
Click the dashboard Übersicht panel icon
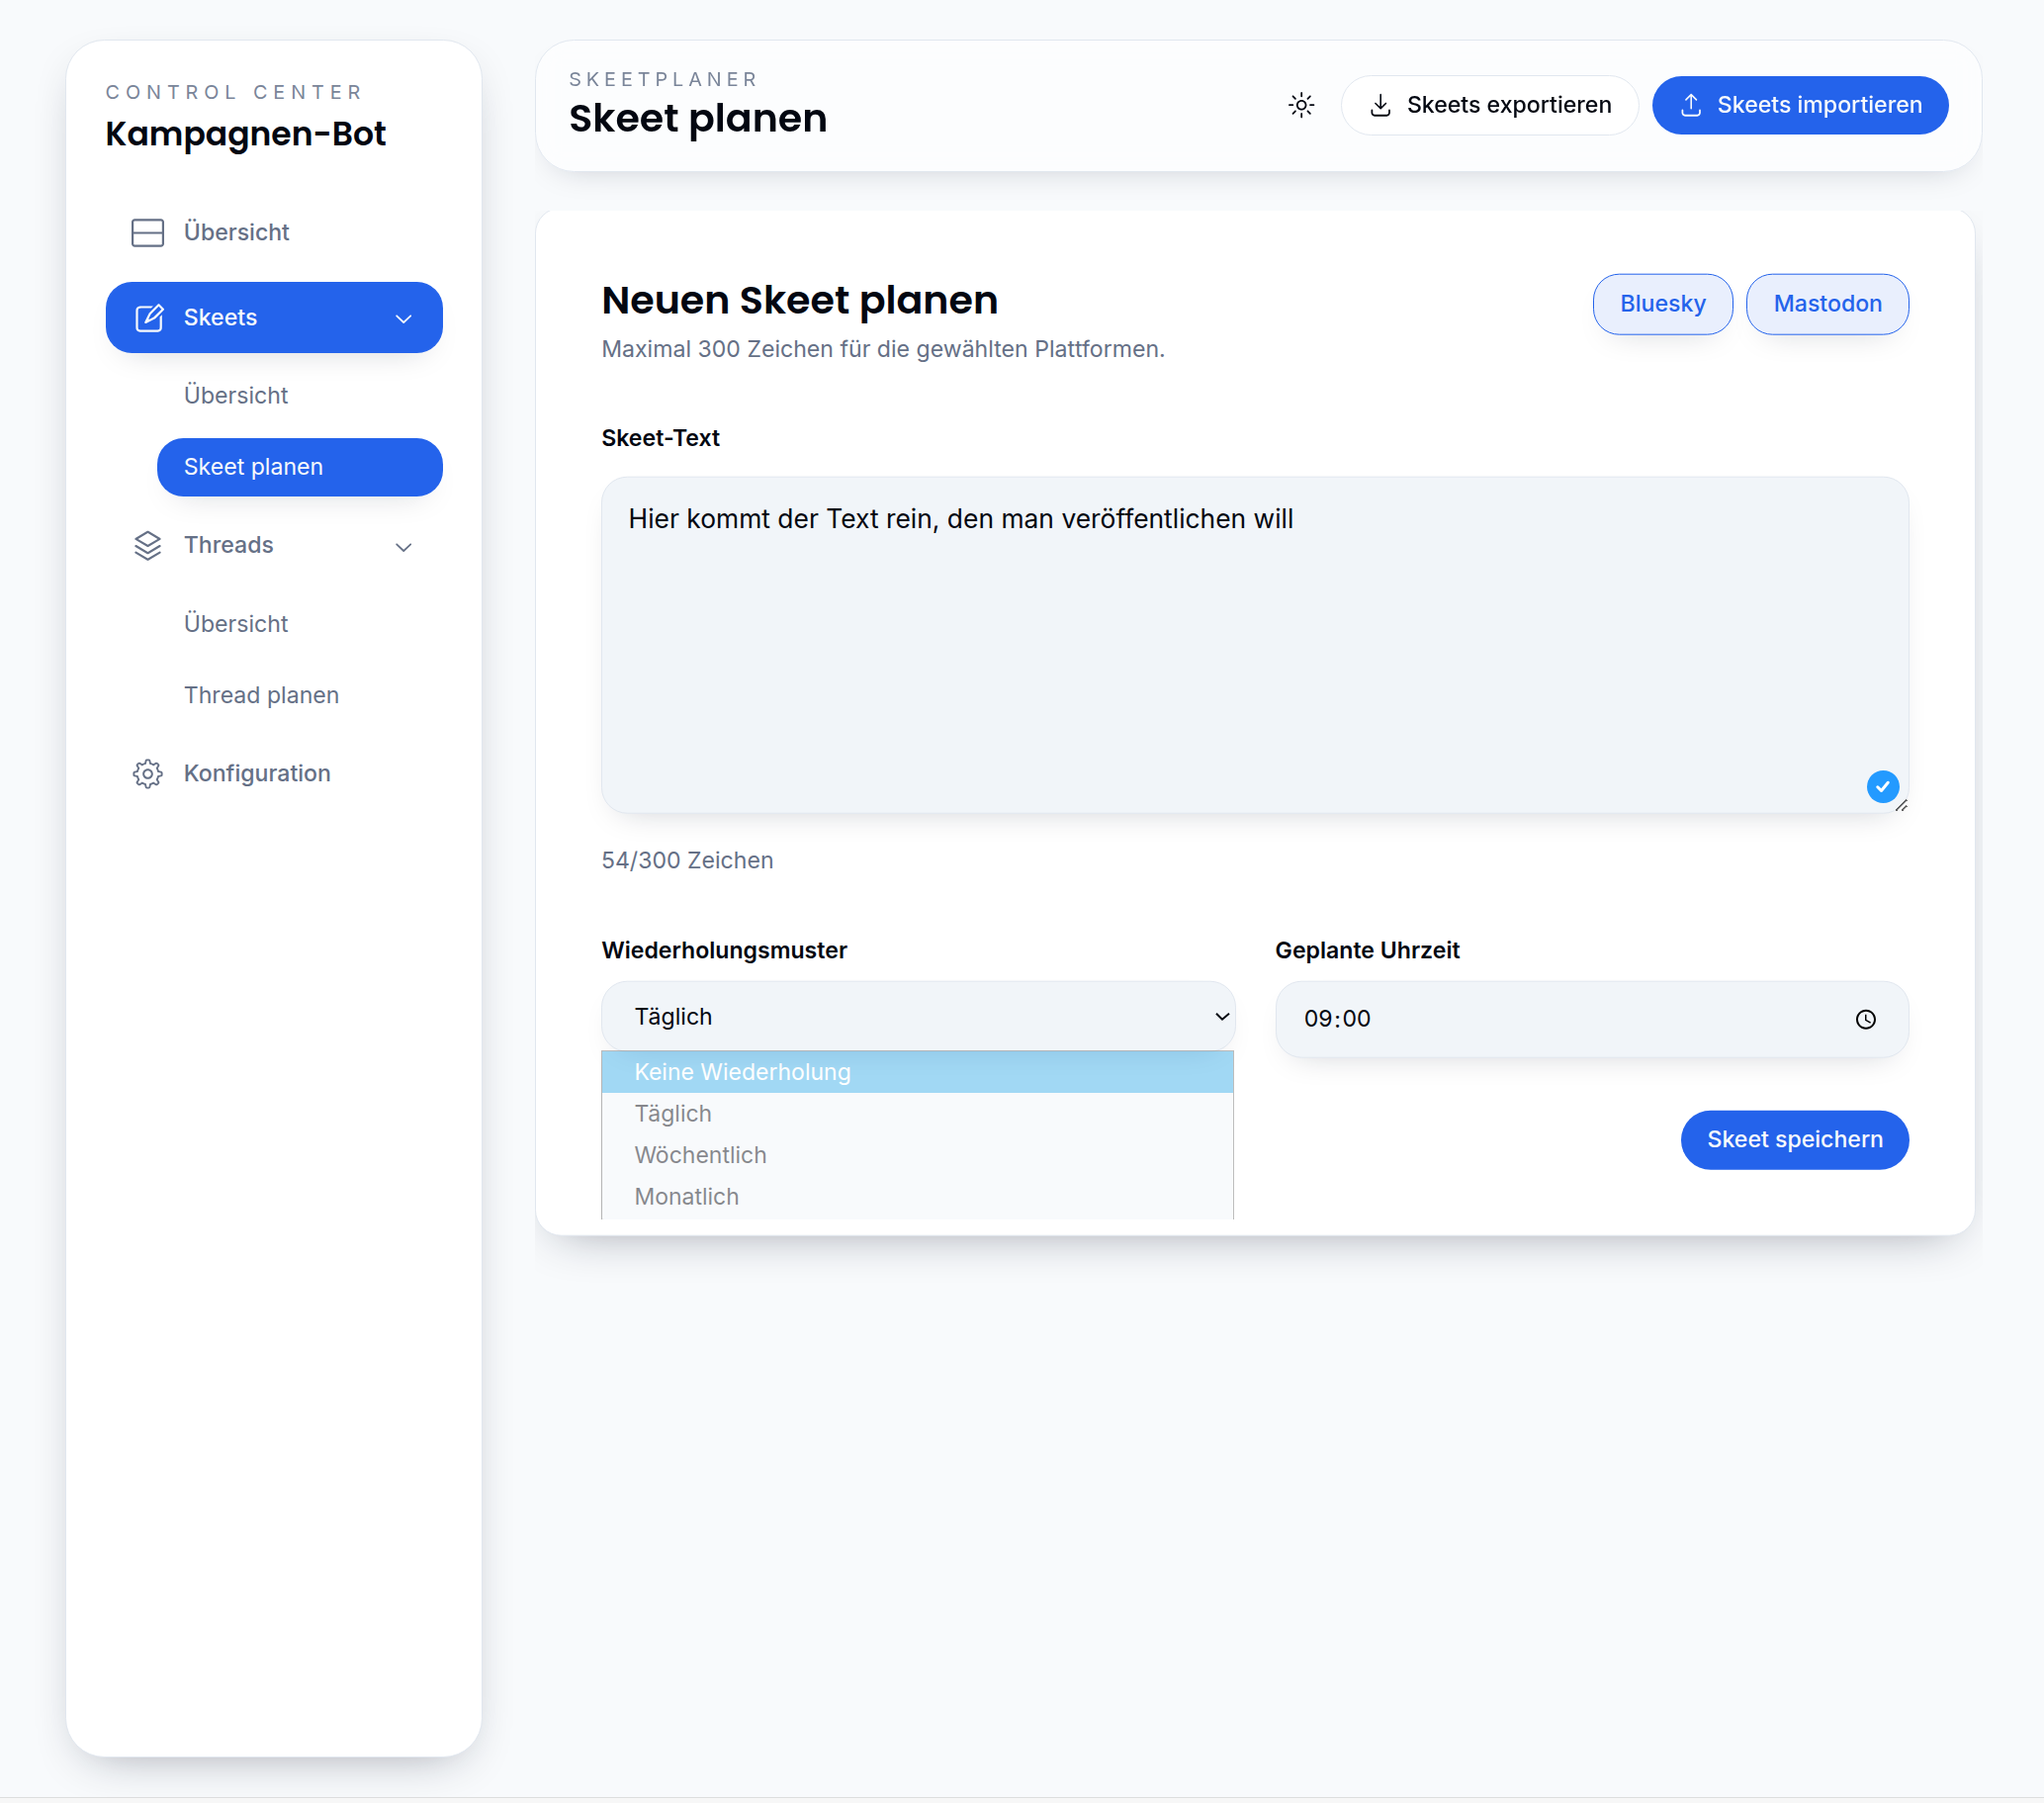(148, 232)
